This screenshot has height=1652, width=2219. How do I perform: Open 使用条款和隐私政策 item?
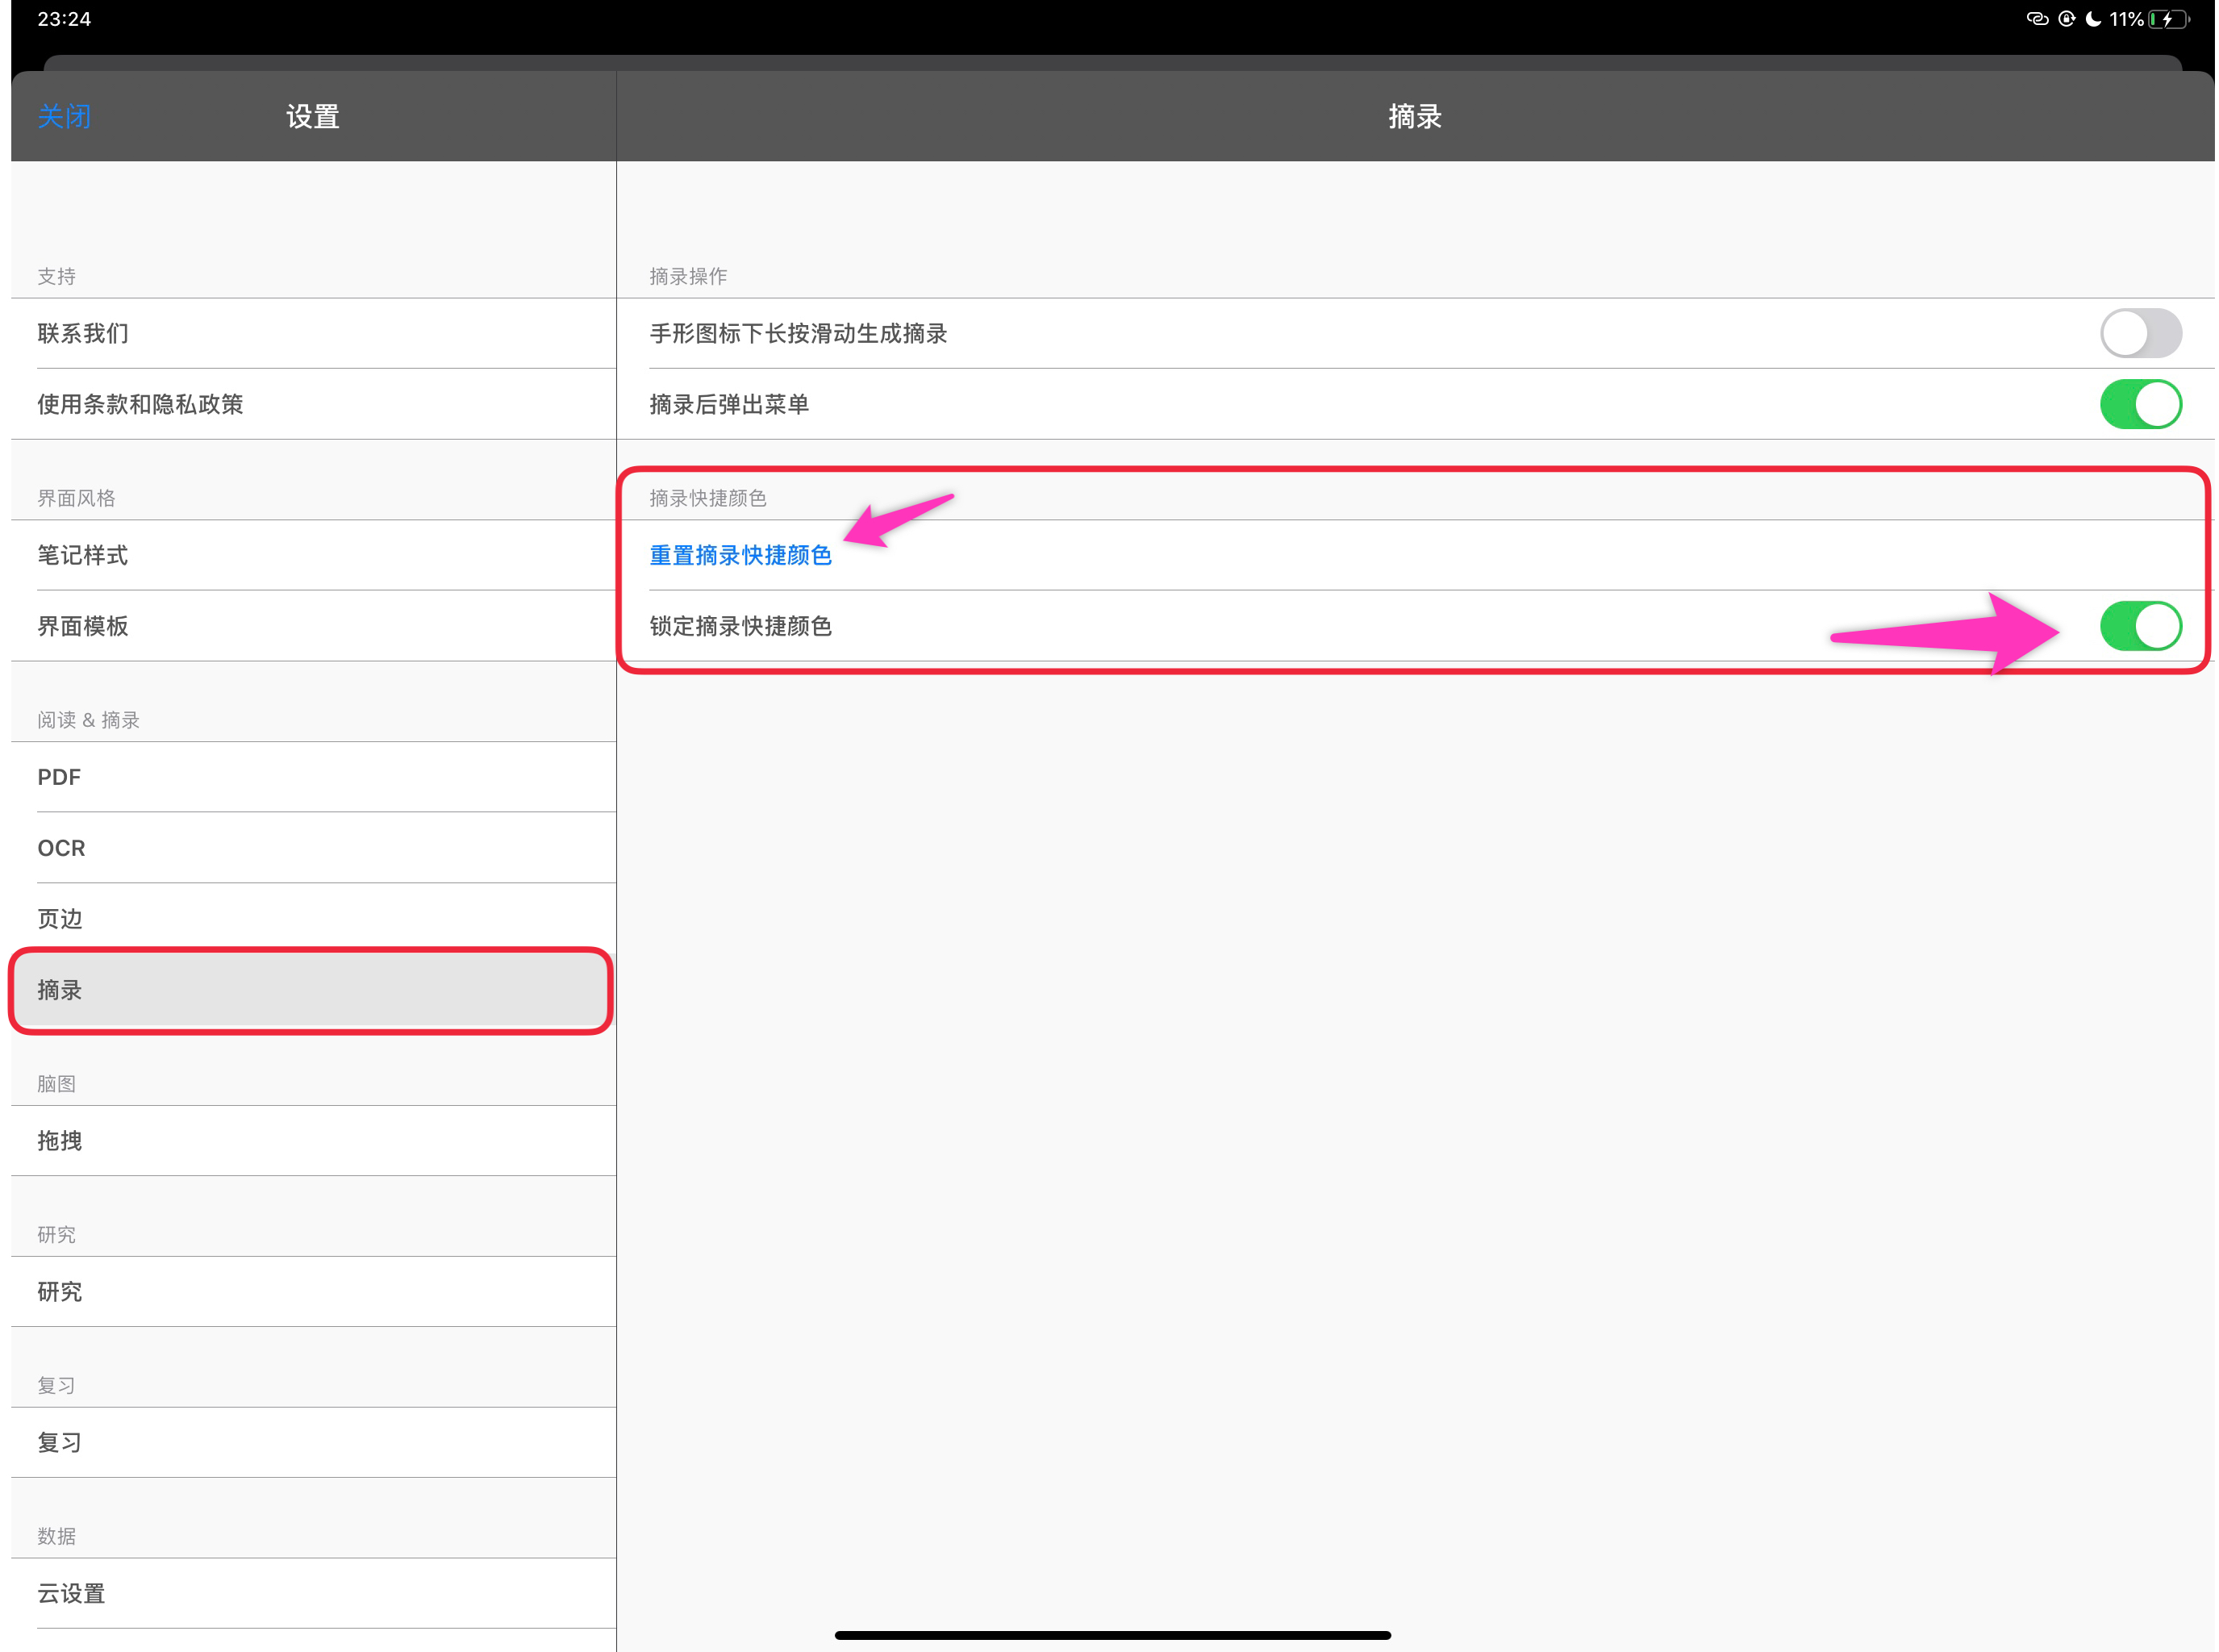313,404
